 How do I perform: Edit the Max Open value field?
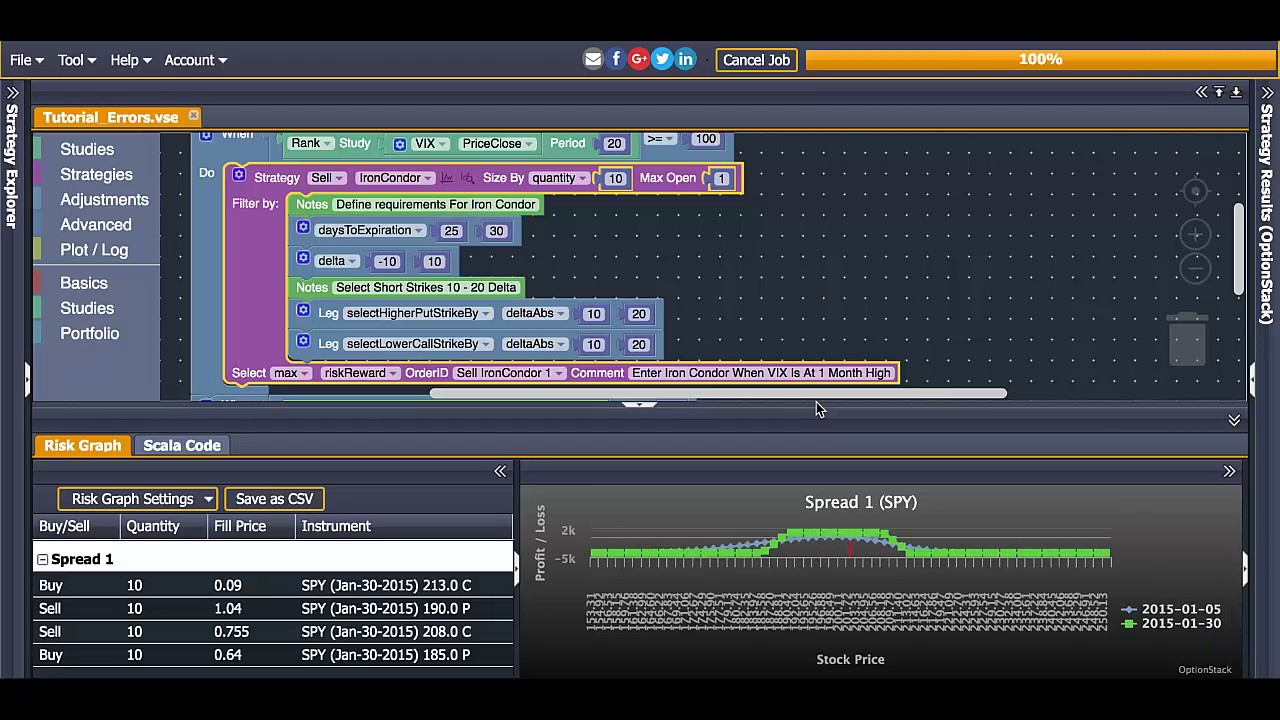(x=721, y=179)
